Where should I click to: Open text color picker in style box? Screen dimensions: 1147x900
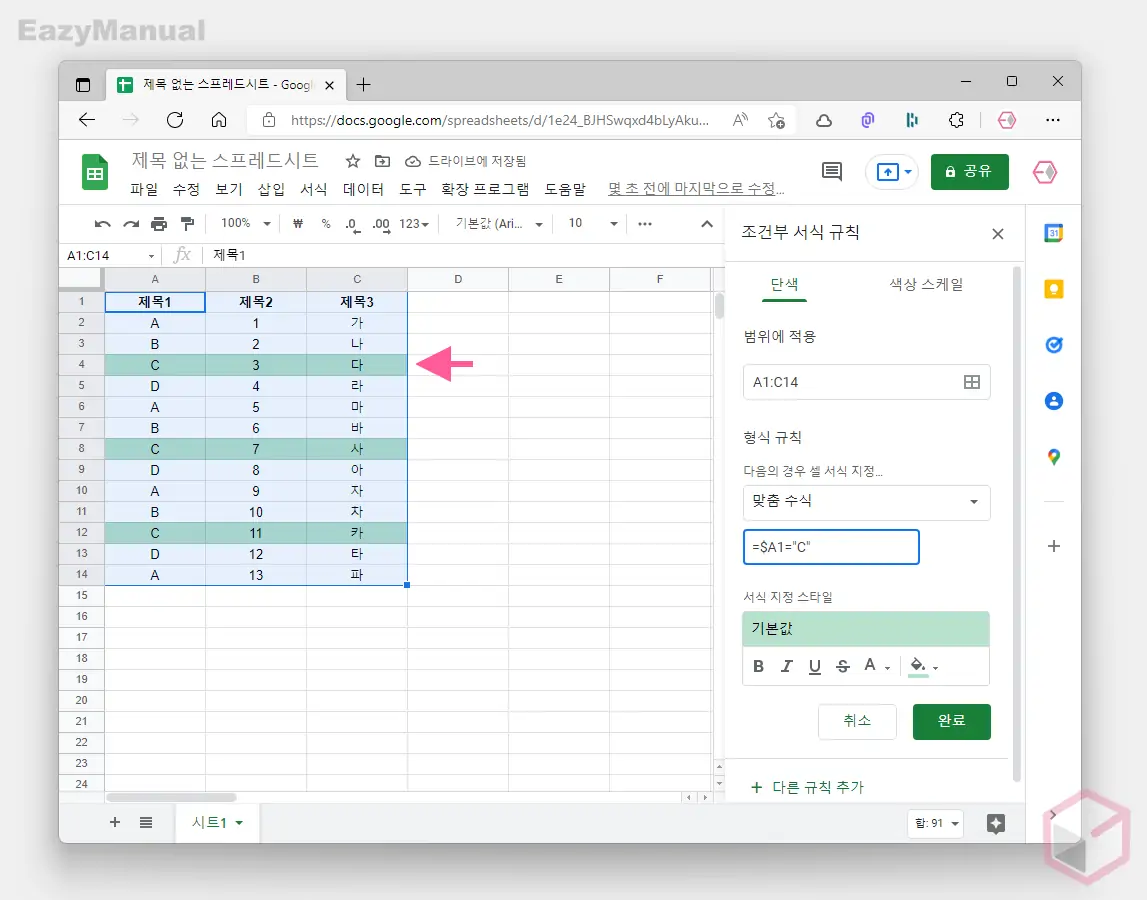point(875,666)
